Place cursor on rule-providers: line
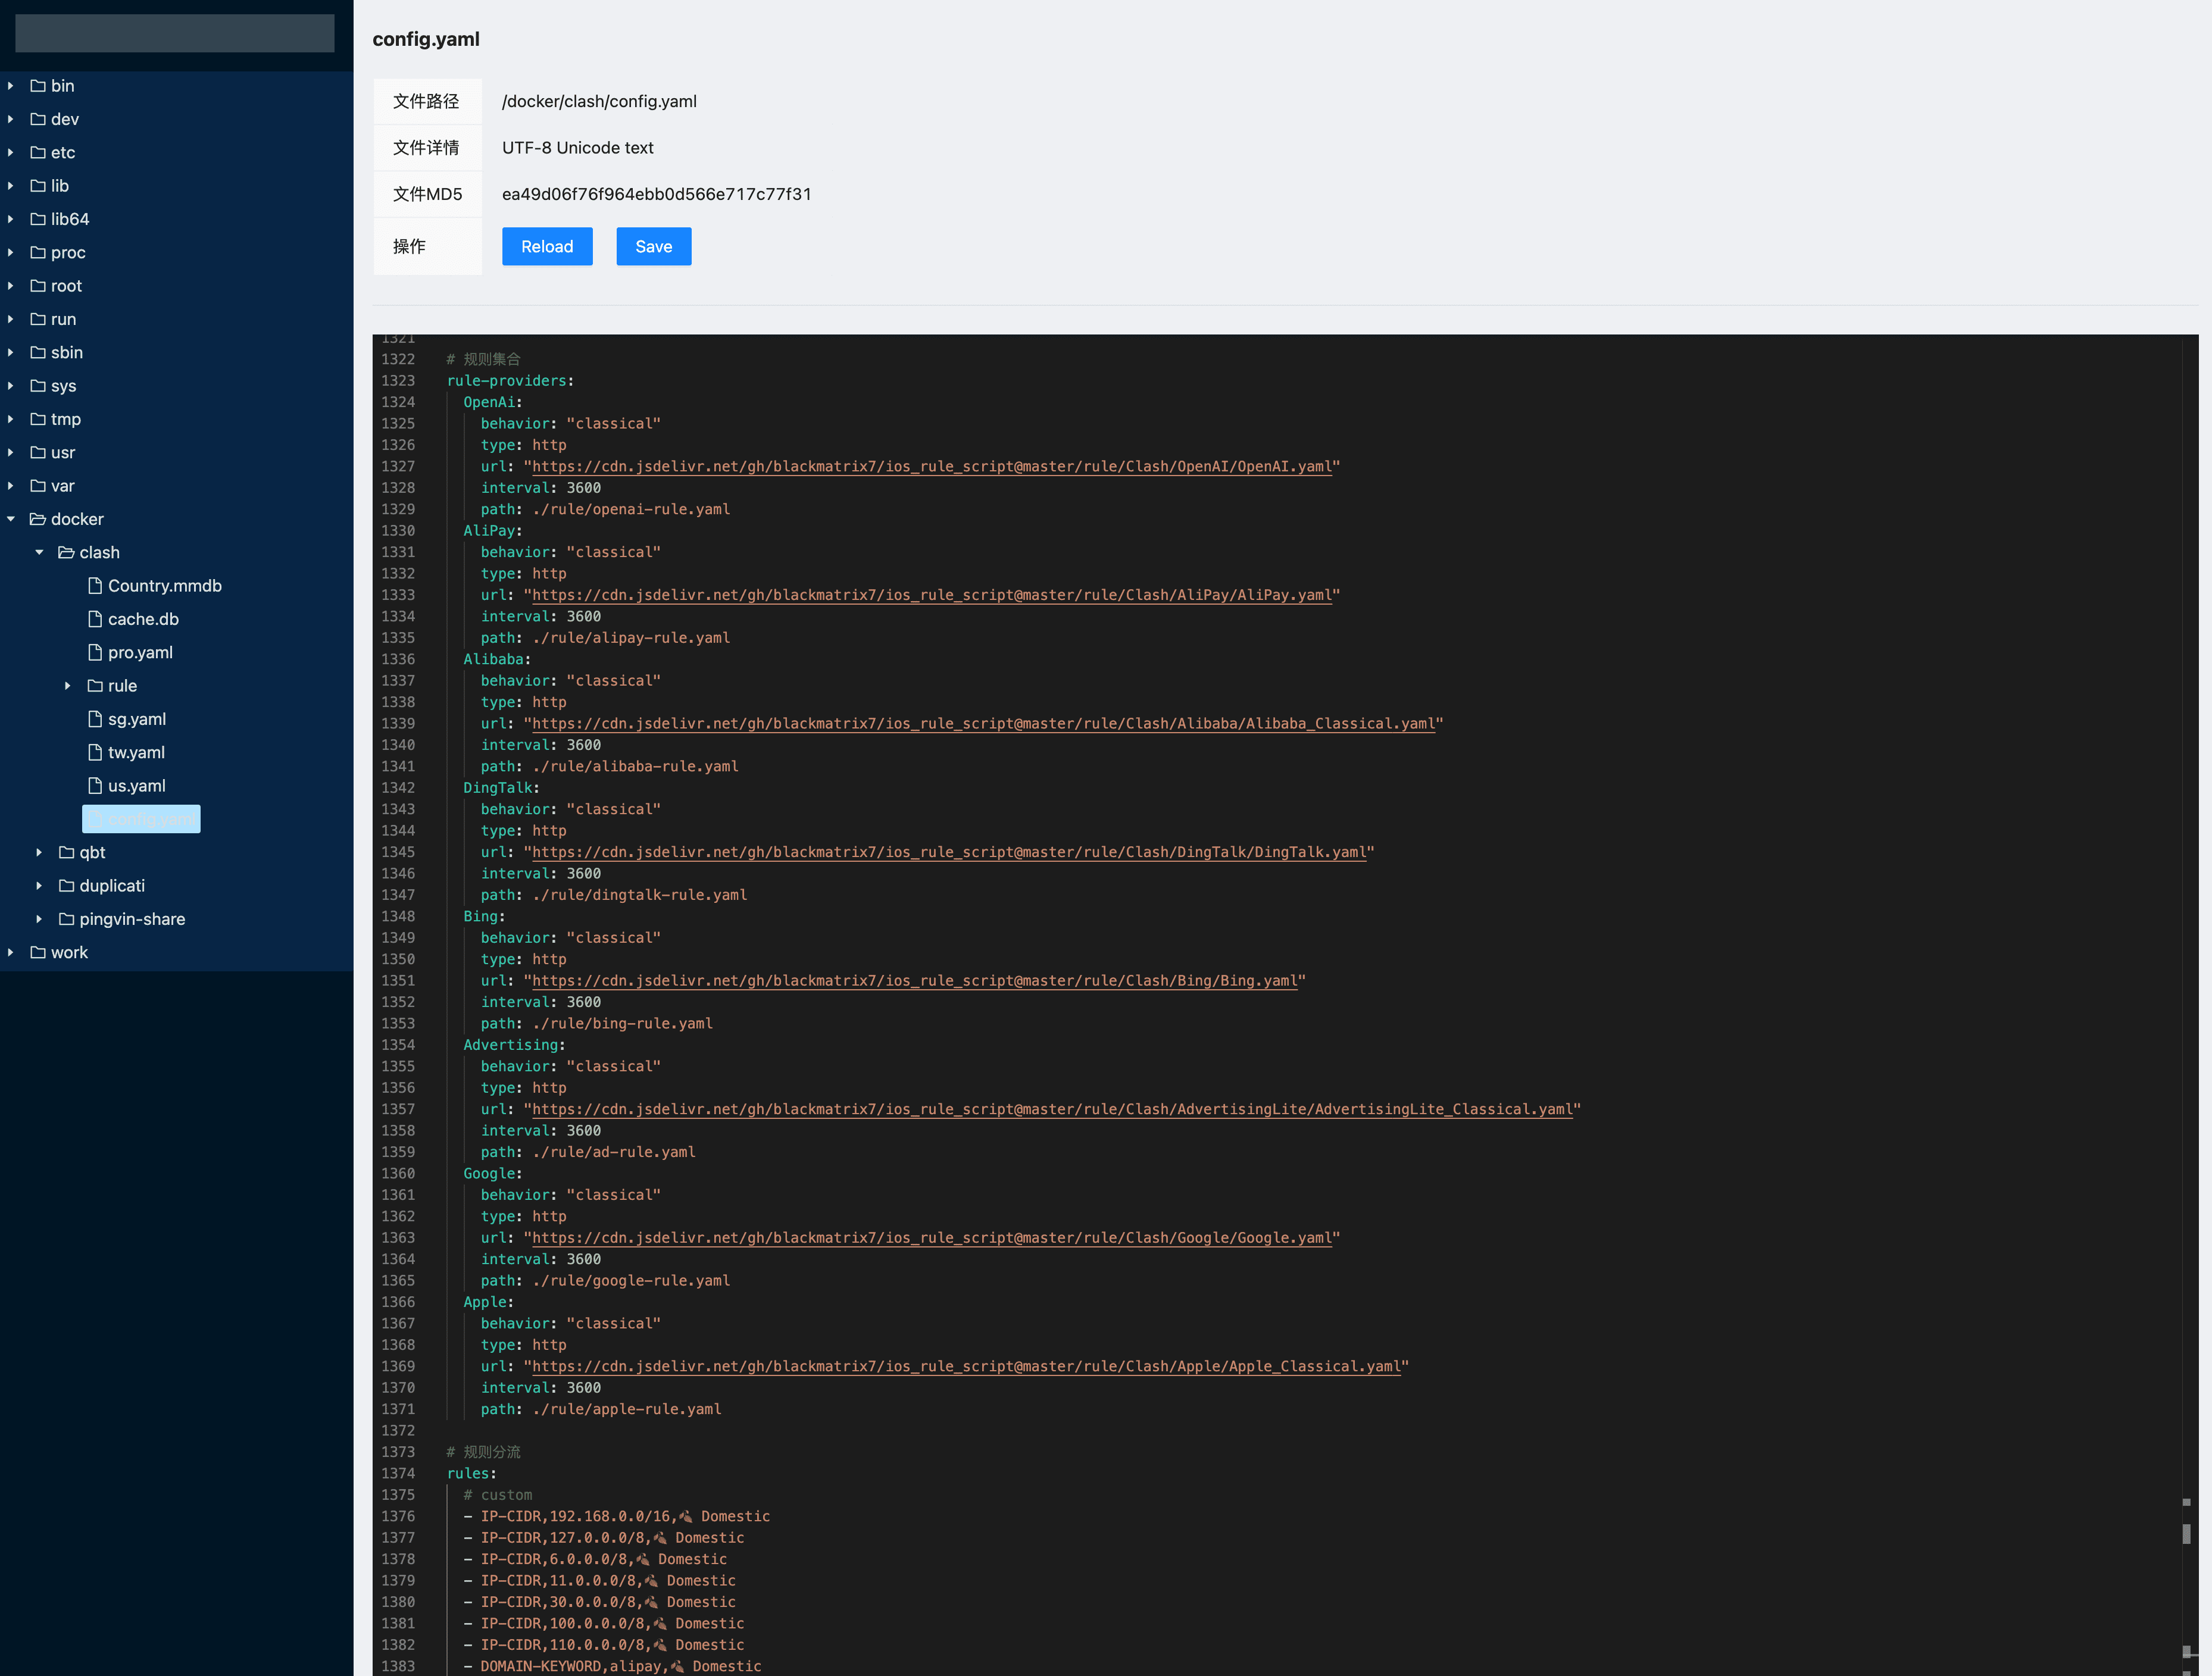This screenshot has width=2212, height=1676. click(x=510, y=381)
